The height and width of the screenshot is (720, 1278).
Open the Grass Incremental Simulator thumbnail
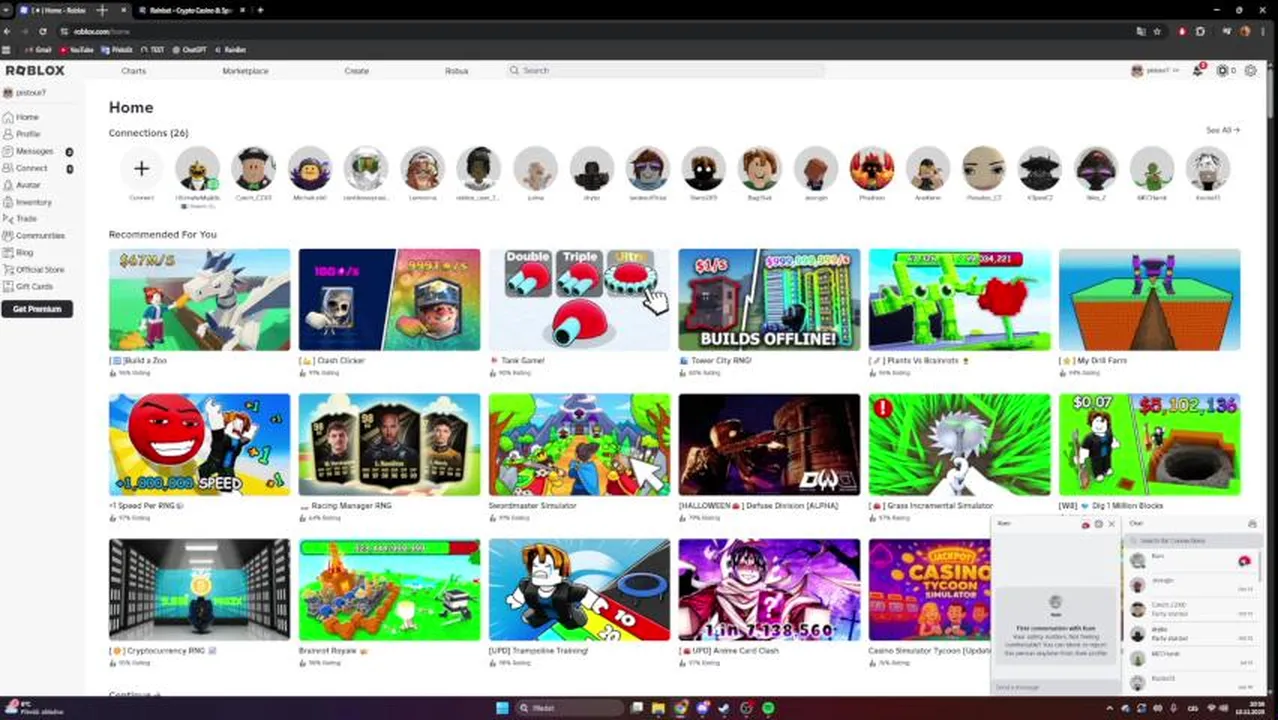click(x=959, y=445)
